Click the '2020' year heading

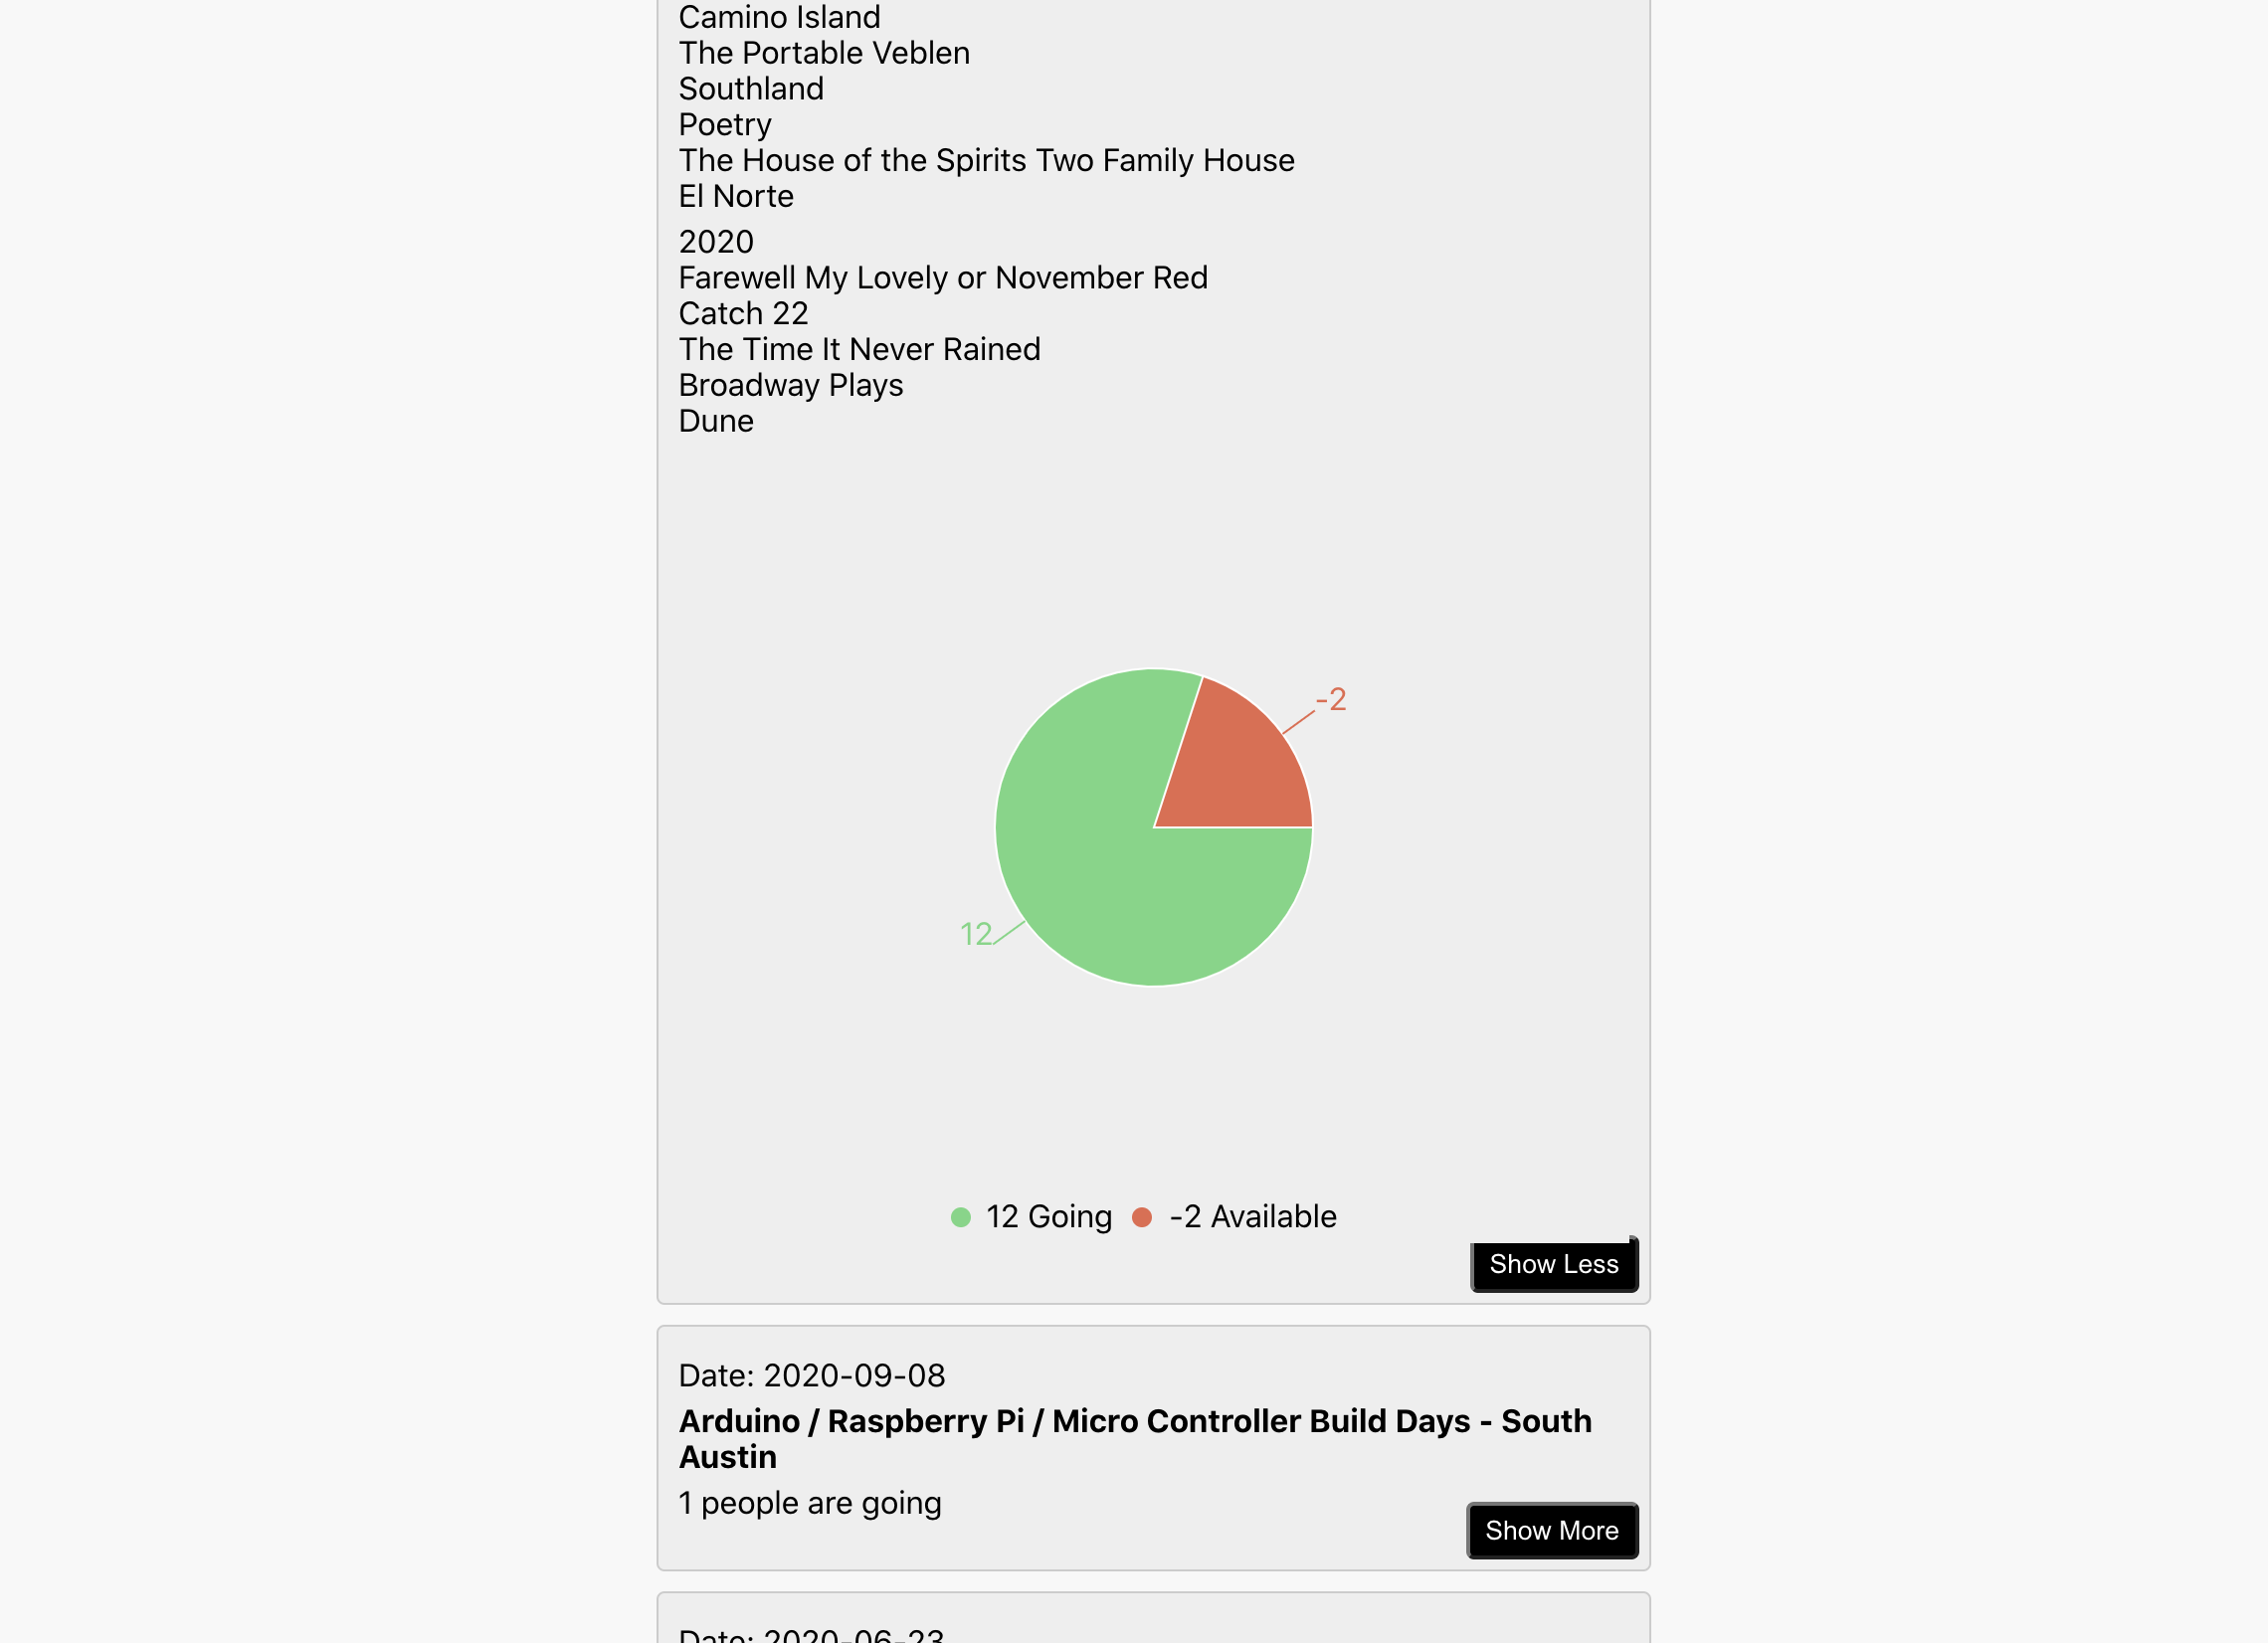point(716,242)
